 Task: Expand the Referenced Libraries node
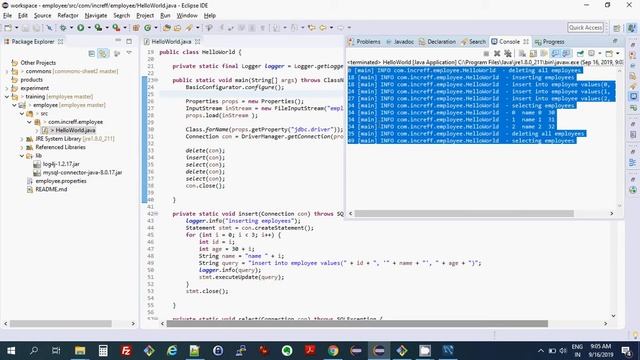click(22, 147)
